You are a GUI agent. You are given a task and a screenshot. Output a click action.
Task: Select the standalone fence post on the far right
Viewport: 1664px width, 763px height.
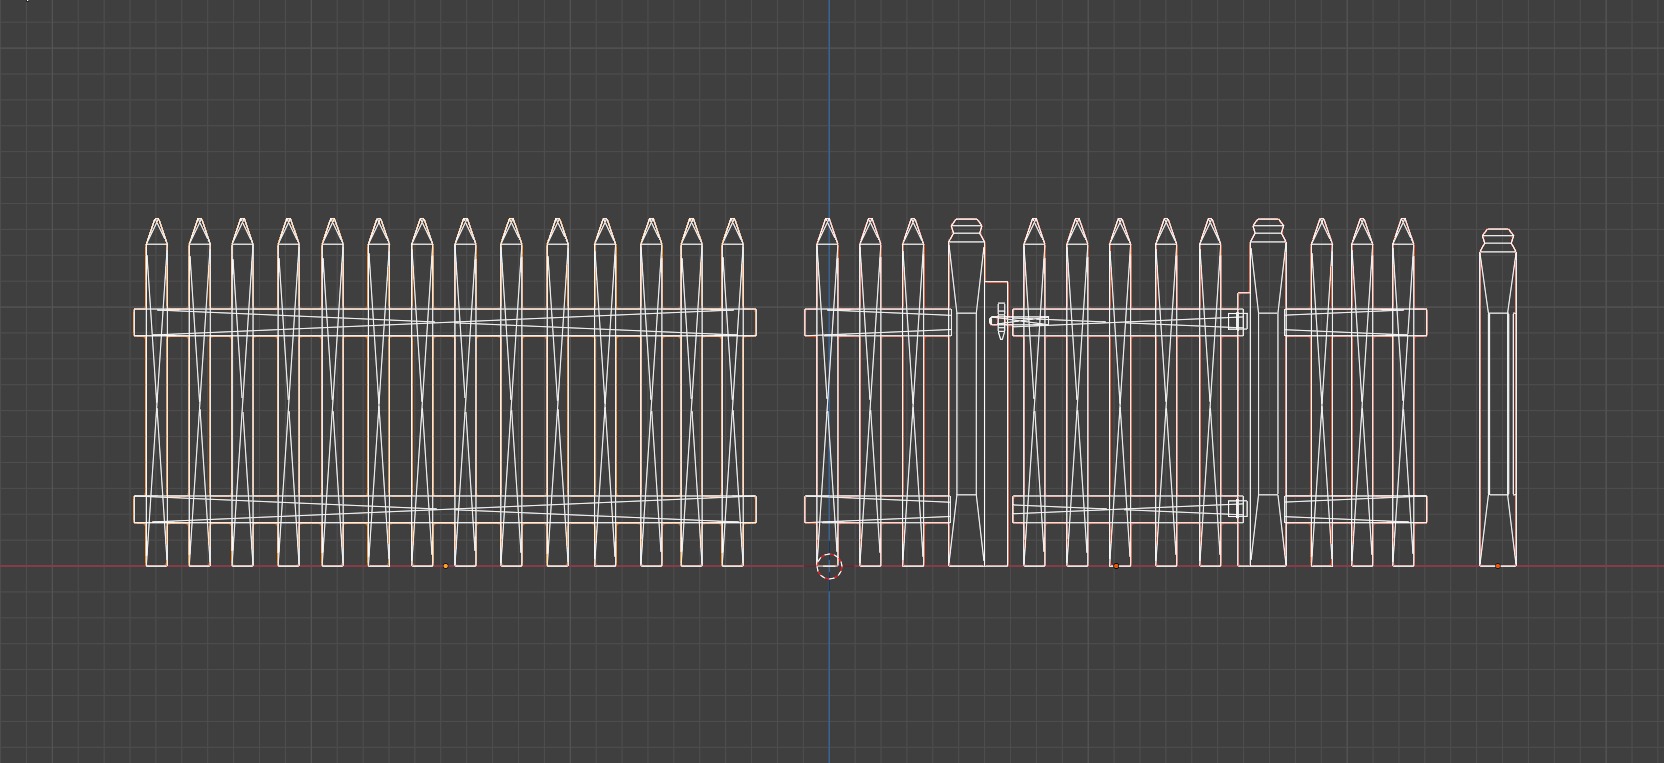point(1498,397)
